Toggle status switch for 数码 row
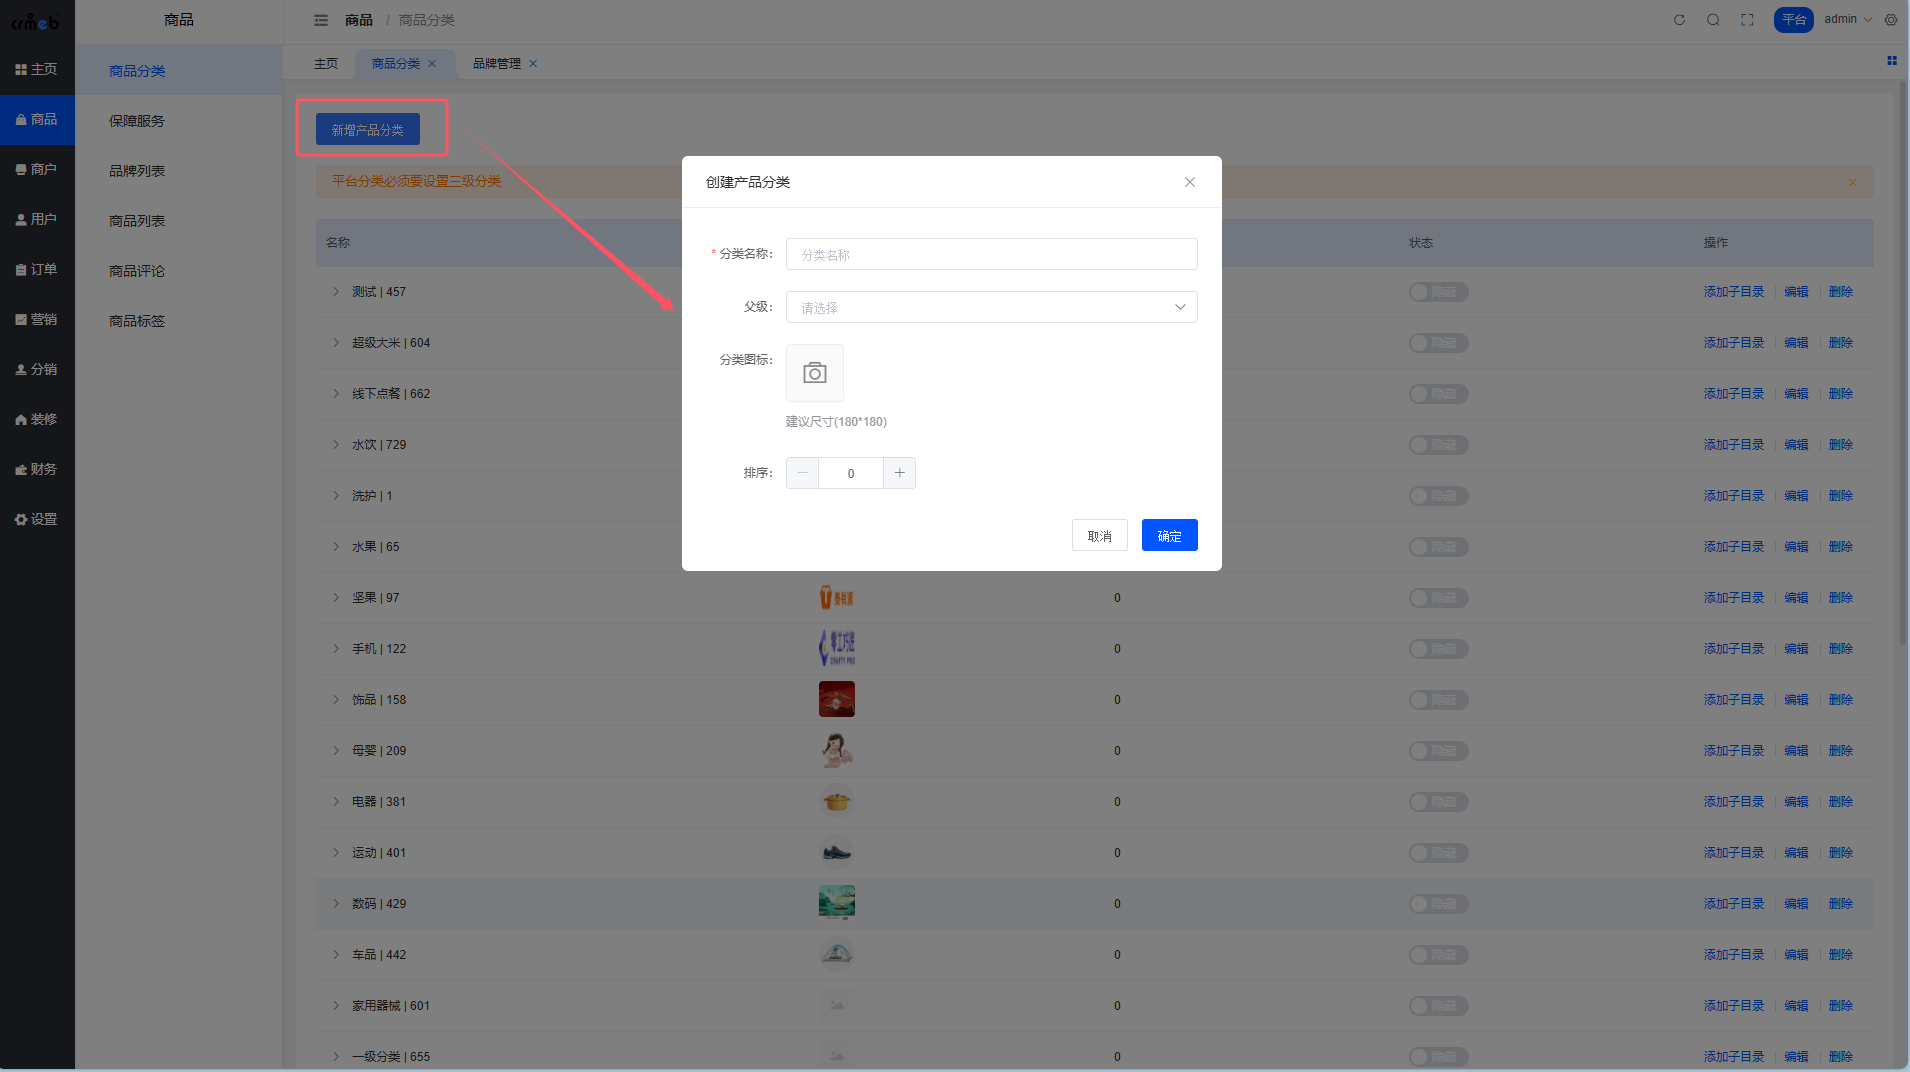This screenshot has width=1910, height=1072. pos(1438,904)
